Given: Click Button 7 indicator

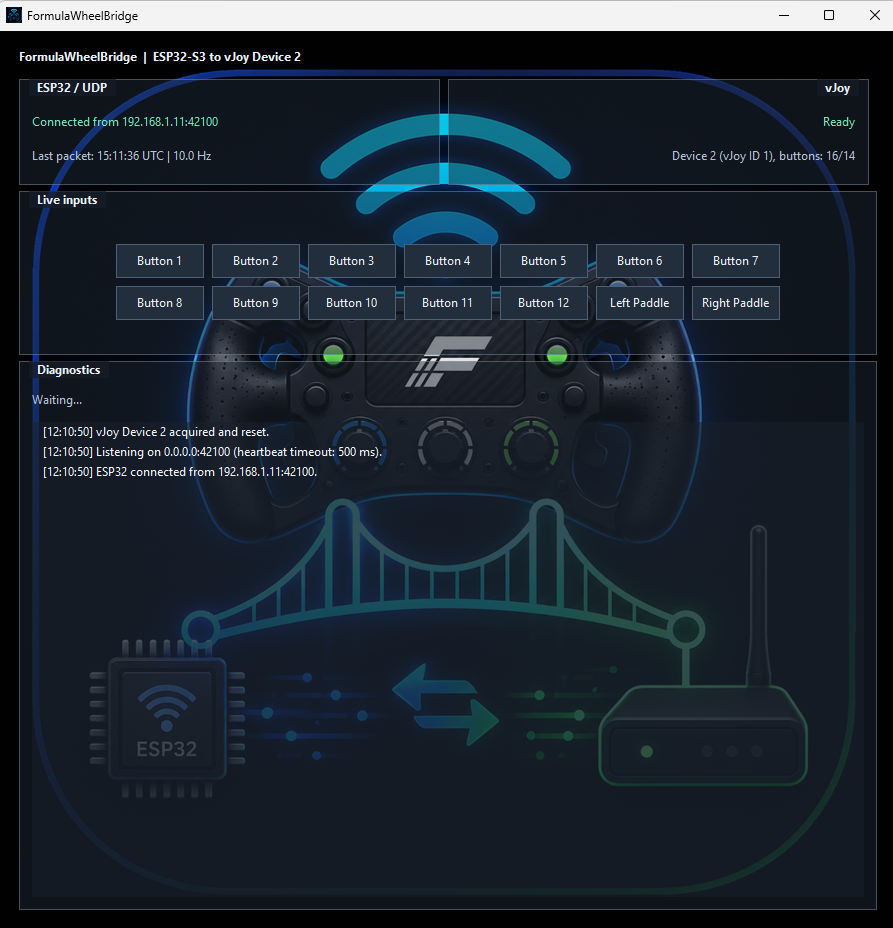Looking at the screenshot, I should [736, 261].
